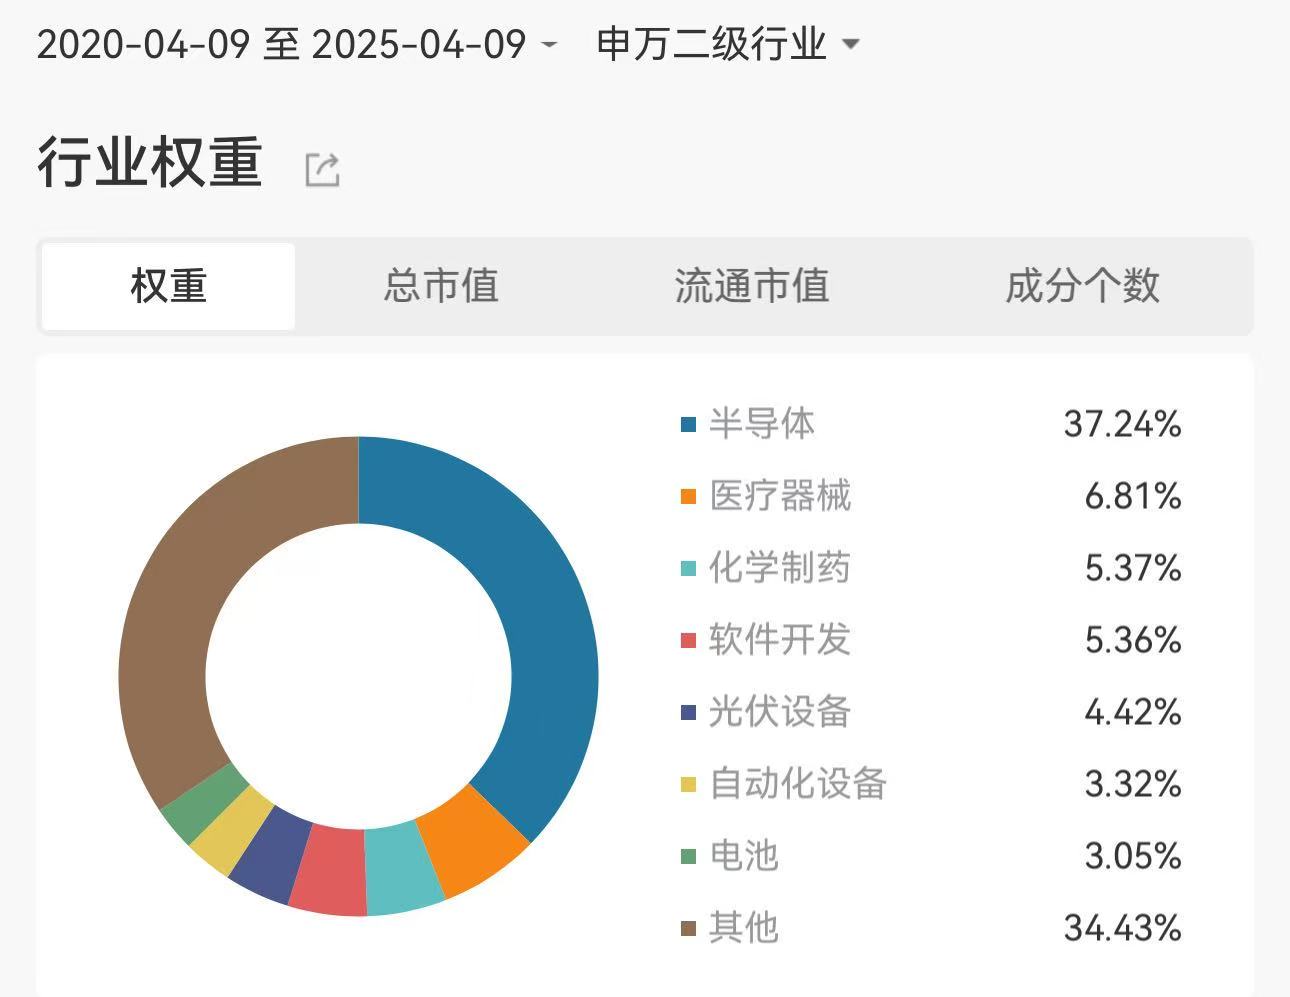Image resolution: width=1290 pixels, height=997 pixels.
Task: Click the 3.32% weight value
Action: pos(1133,784)
